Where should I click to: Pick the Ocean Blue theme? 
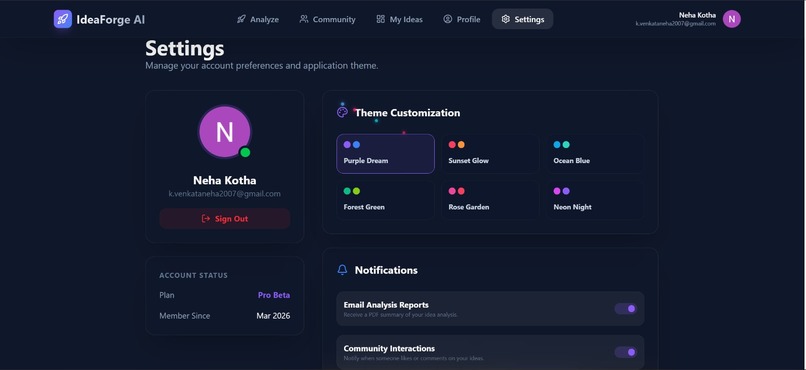coord(595,154)
